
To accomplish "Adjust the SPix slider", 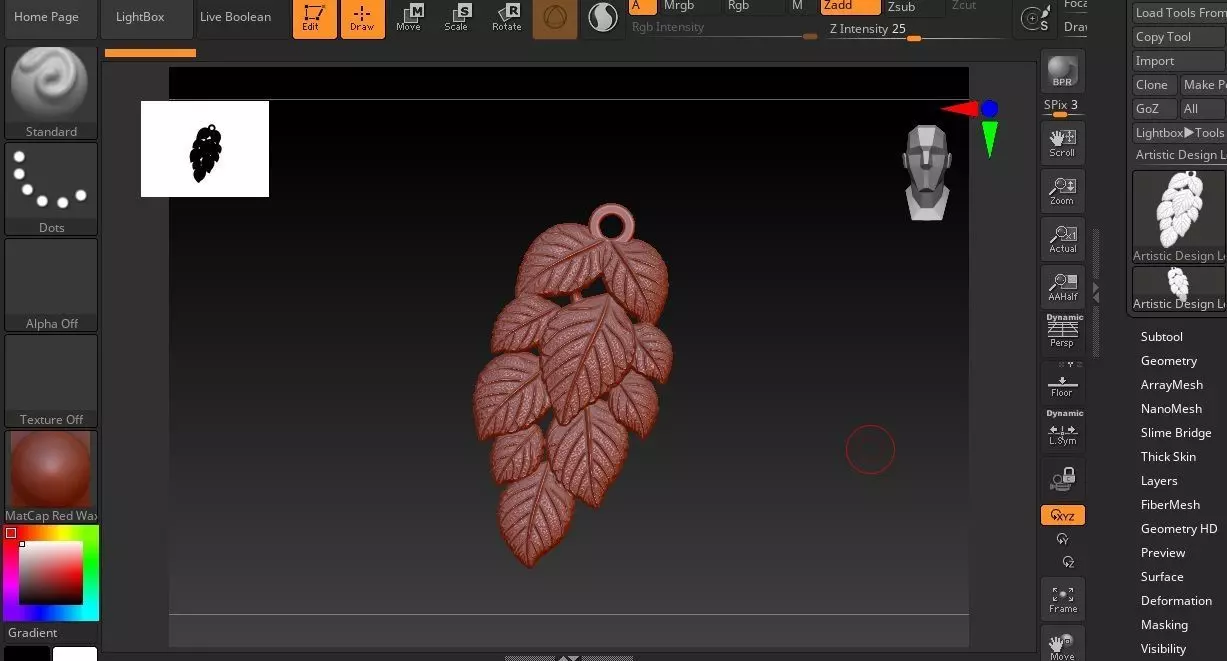I will (x=1062, y=108).
